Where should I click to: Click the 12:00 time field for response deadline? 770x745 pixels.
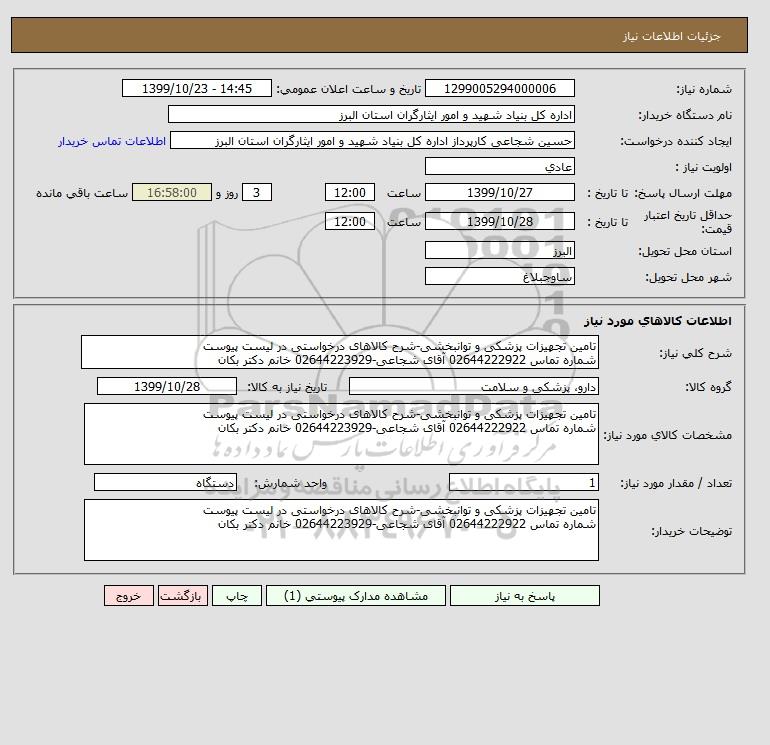point(350,193)
